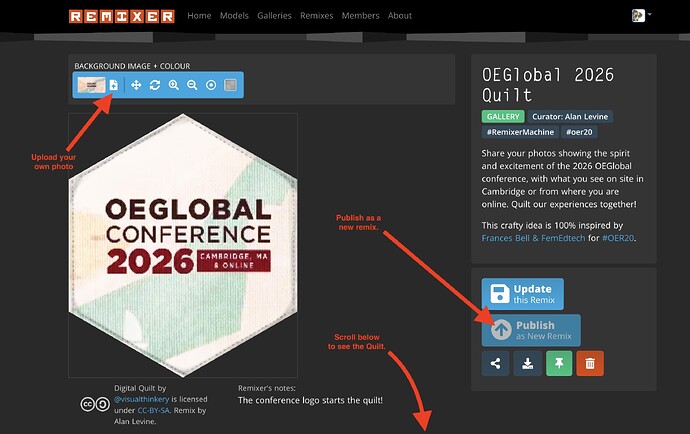Expand the user avatar dropdown

[x=641, y=15]
